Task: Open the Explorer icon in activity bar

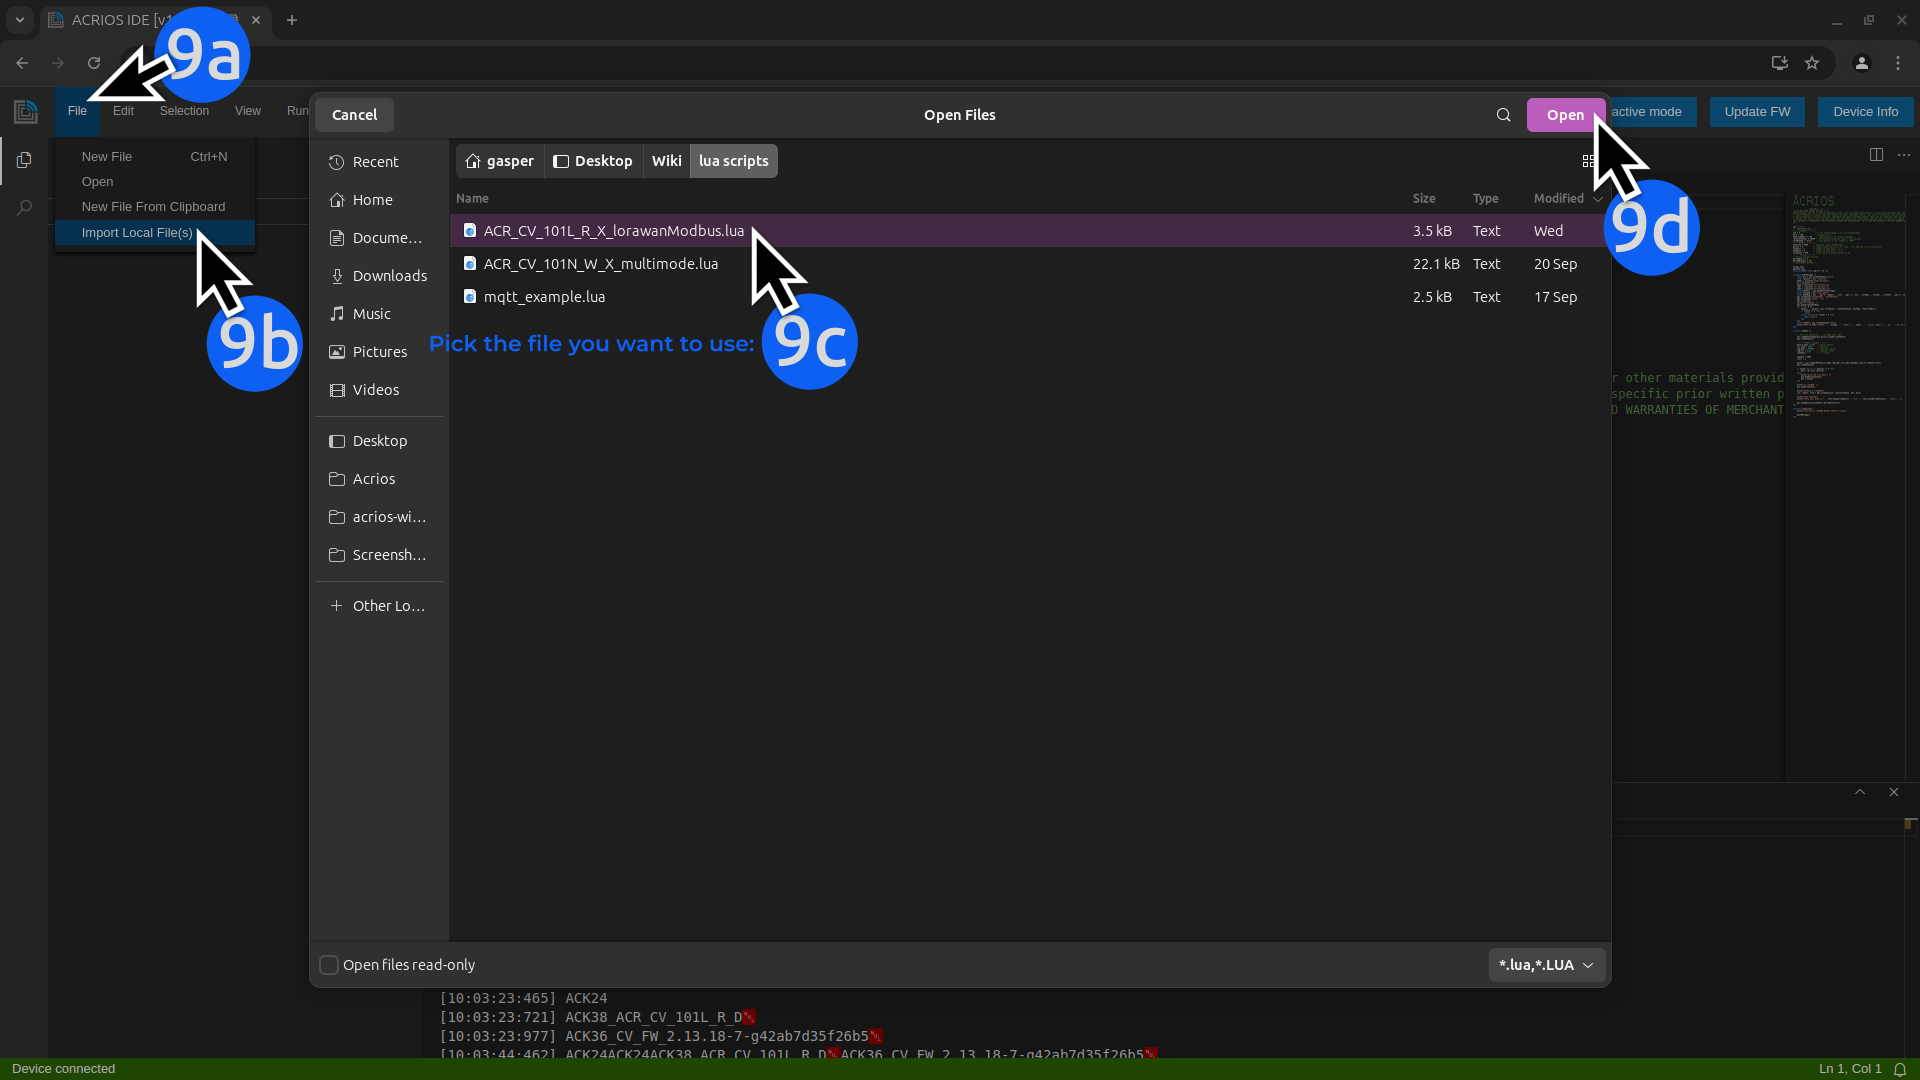Action: click(24, 160)
